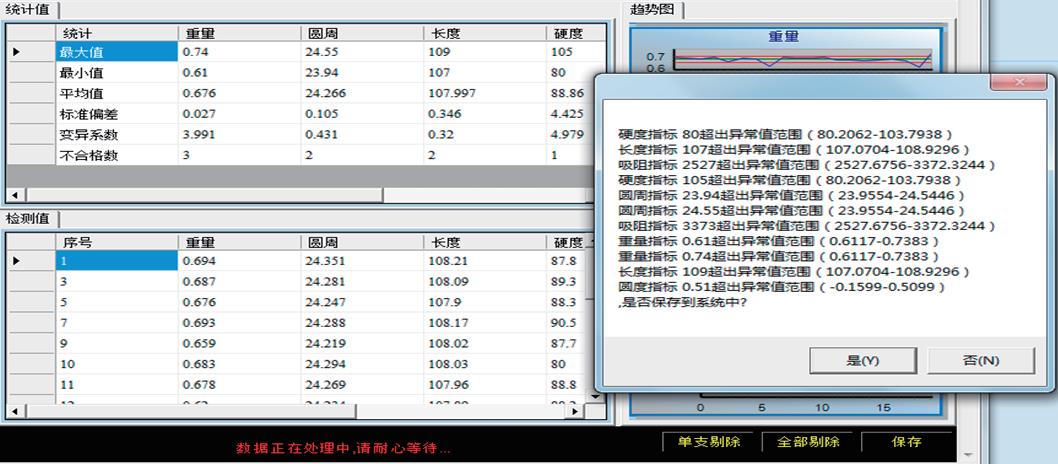The height and width of the screenshot is (464, 1058).
Task: Open the 趋势图 tab
Action: [x=652, y=10]
